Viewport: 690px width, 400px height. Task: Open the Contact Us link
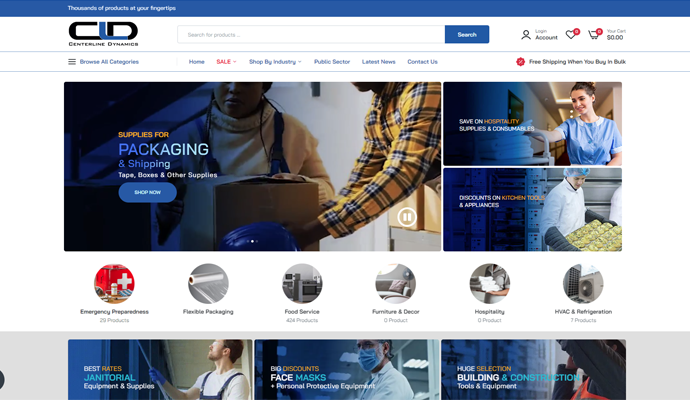[x=422, y=62]
